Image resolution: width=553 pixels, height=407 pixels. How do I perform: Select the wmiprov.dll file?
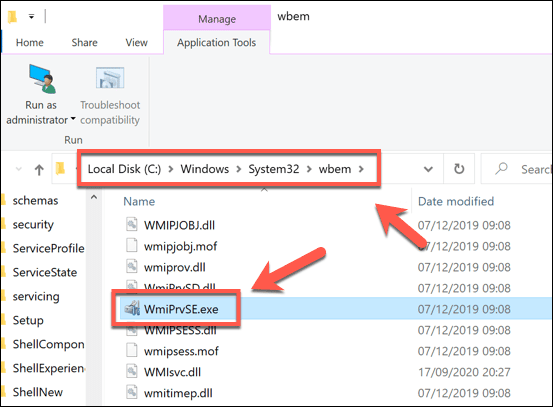pyautogui.click(x=175, y=267)
